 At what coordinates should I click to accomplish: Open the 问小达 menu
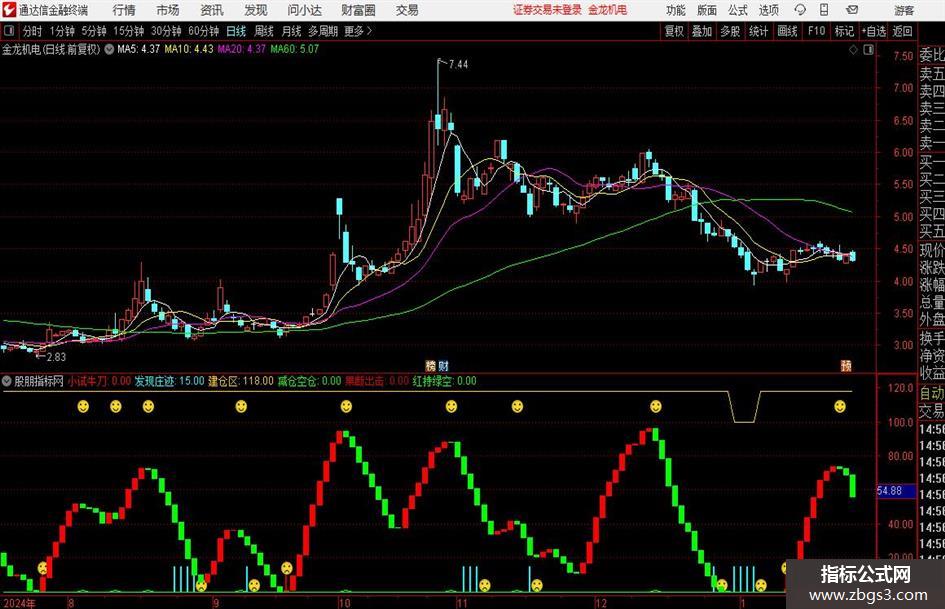(304, 10)
